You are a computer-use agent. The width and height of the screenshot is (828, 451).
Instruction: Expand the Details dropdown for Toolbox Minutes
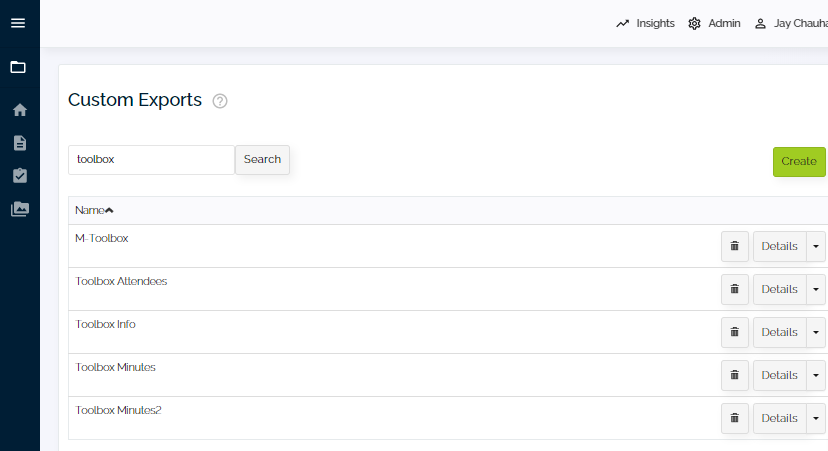(816, 375)
